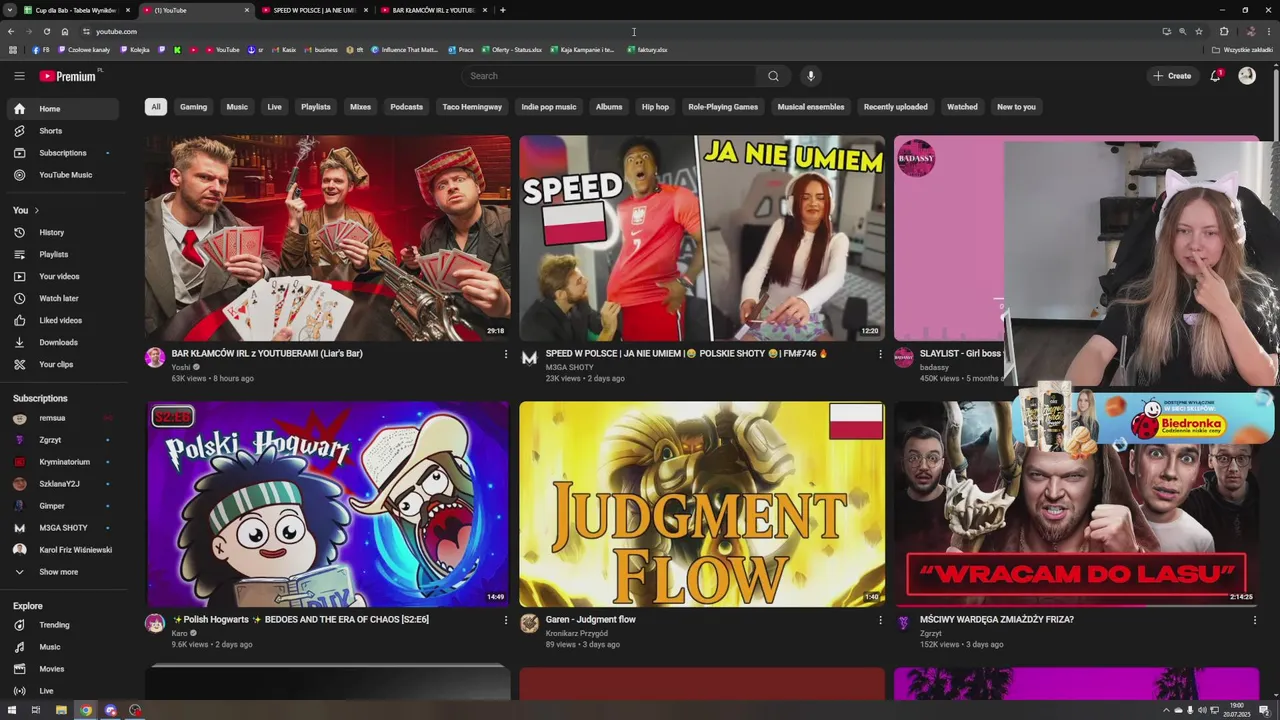Open Live under Explore
The width and height of the screenshot is (1280, 720).
point(62,691)
